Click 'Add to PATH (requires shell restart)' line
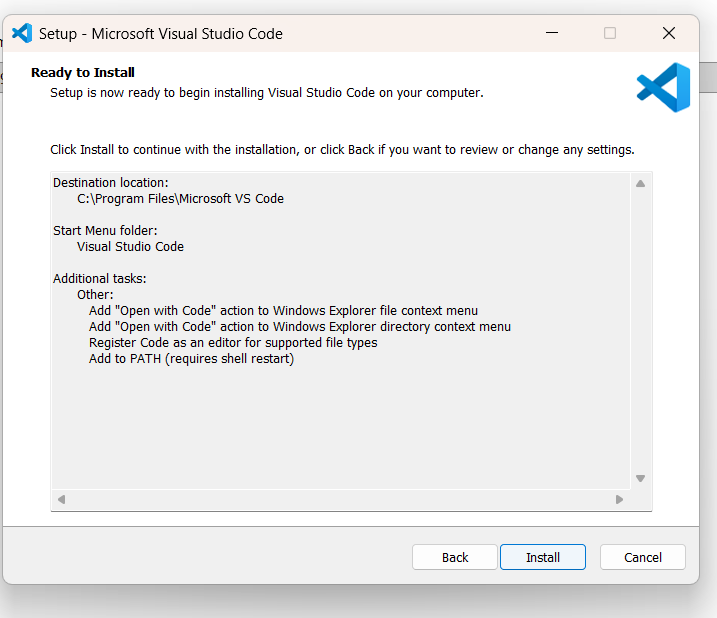The width and height of the screenshot is (717, 618). point(192,359)
